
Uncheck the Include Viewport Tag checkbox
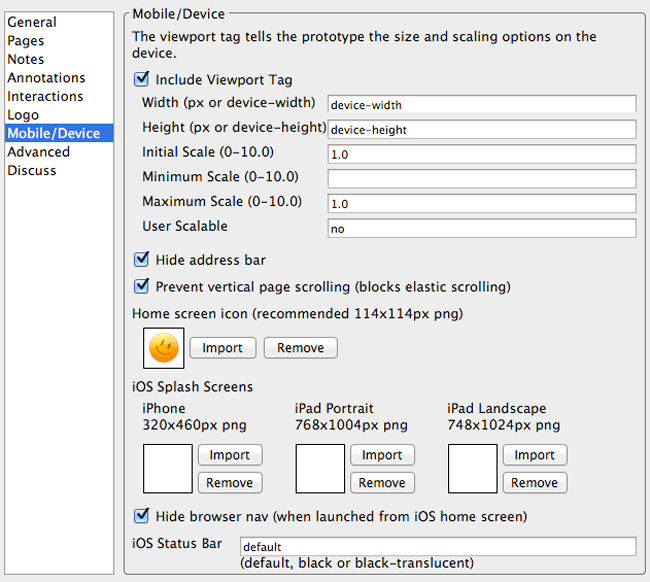(142, 79)
